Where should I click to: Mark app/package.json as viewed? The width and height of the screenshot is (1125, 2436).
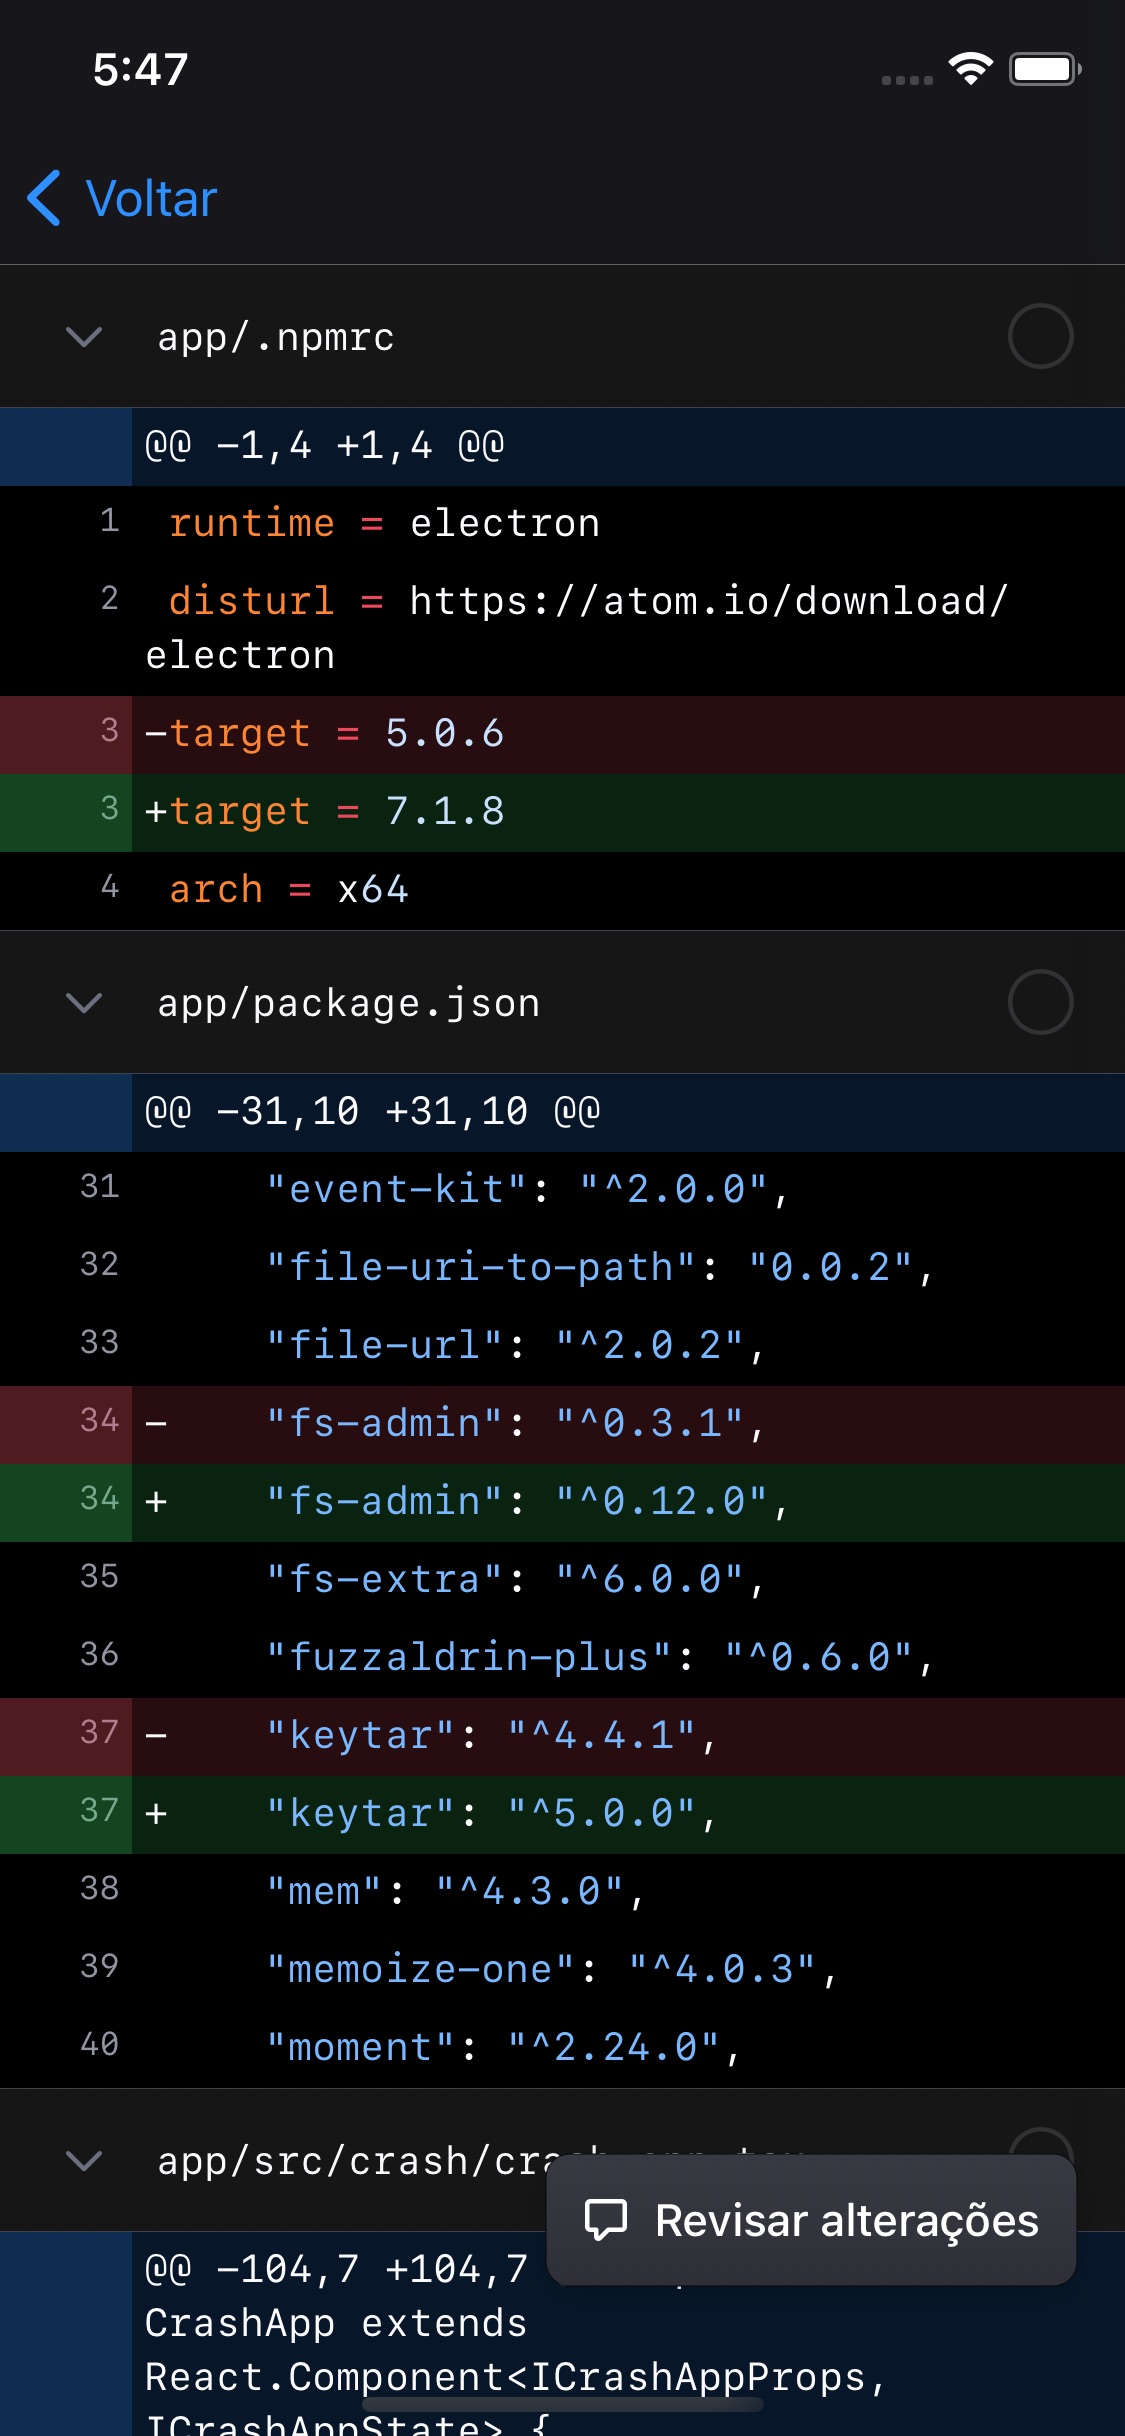(x=1040, y=1002)
